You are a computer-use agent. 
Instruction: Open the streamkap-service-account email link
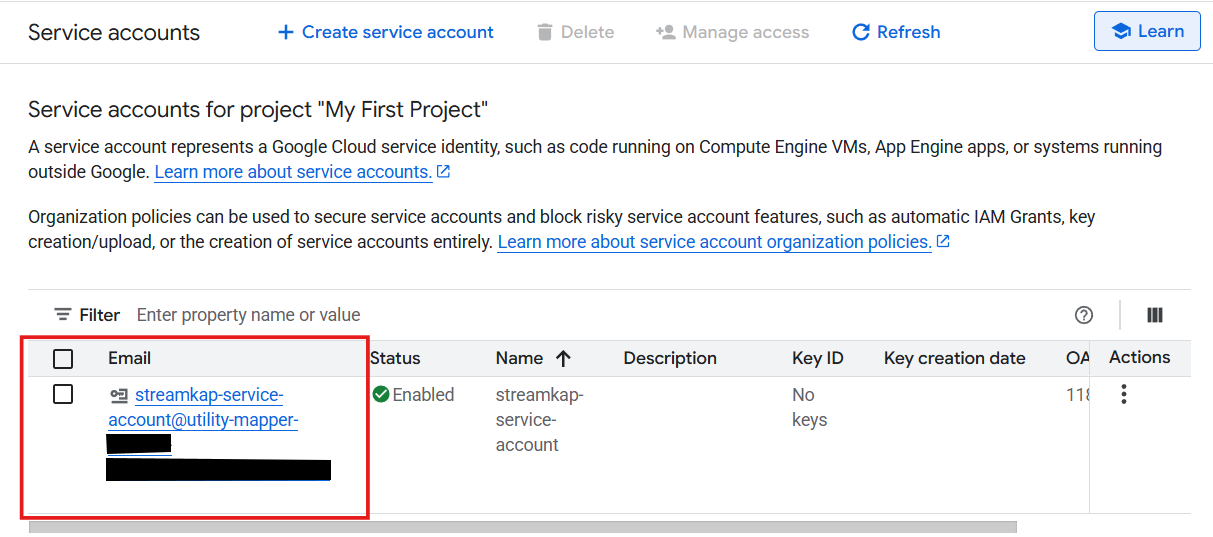point(203,408)
